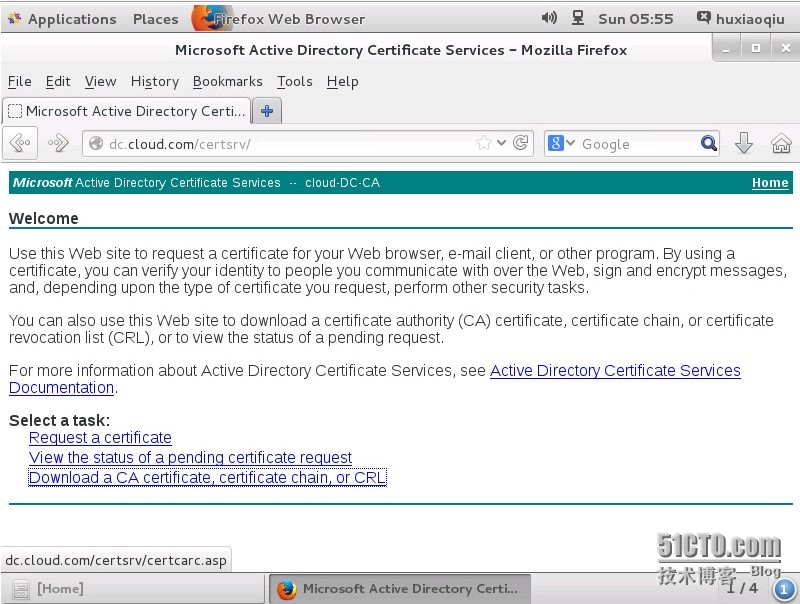800x604 pixels.
Task: Click the cloud-DC-CA text in banner
Action: [342, 183]
